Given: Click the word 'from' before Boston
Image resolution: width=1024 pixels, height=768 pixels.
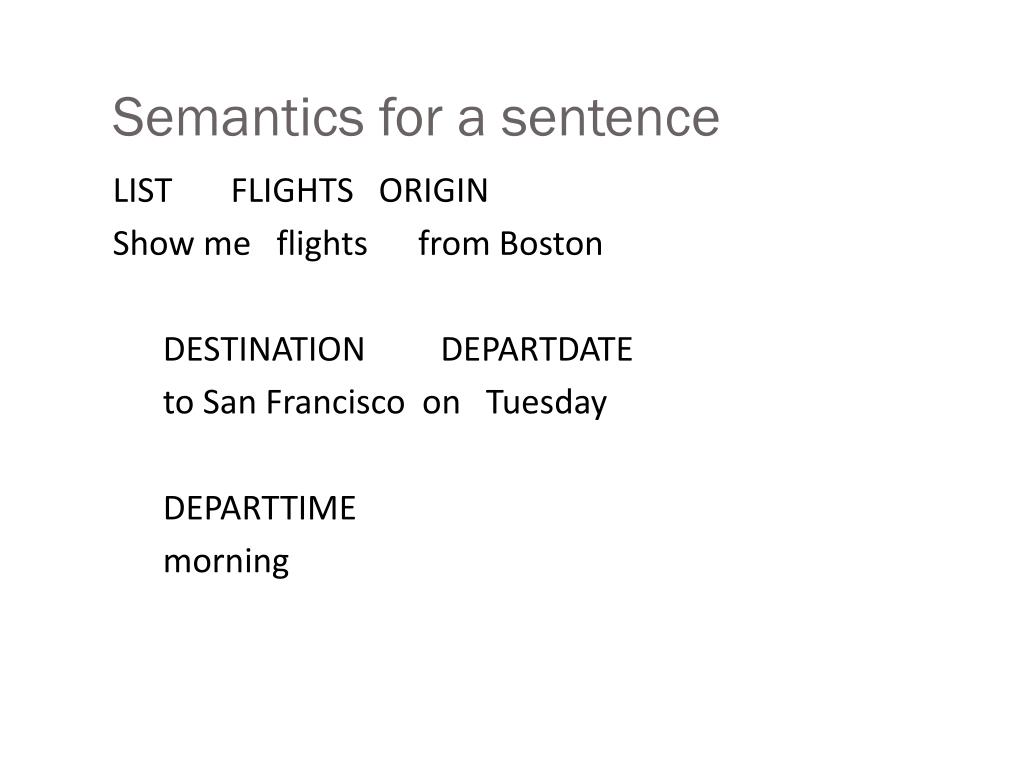Looking at the screenshot, I should click(454, 244).
